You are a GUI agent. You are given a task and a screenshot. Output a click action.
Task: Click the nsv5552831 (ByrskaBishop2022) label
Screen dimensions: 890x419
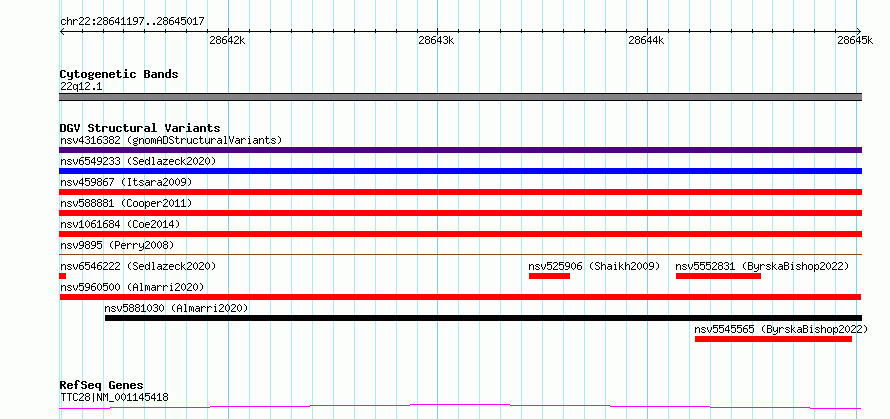coord(762,266)
